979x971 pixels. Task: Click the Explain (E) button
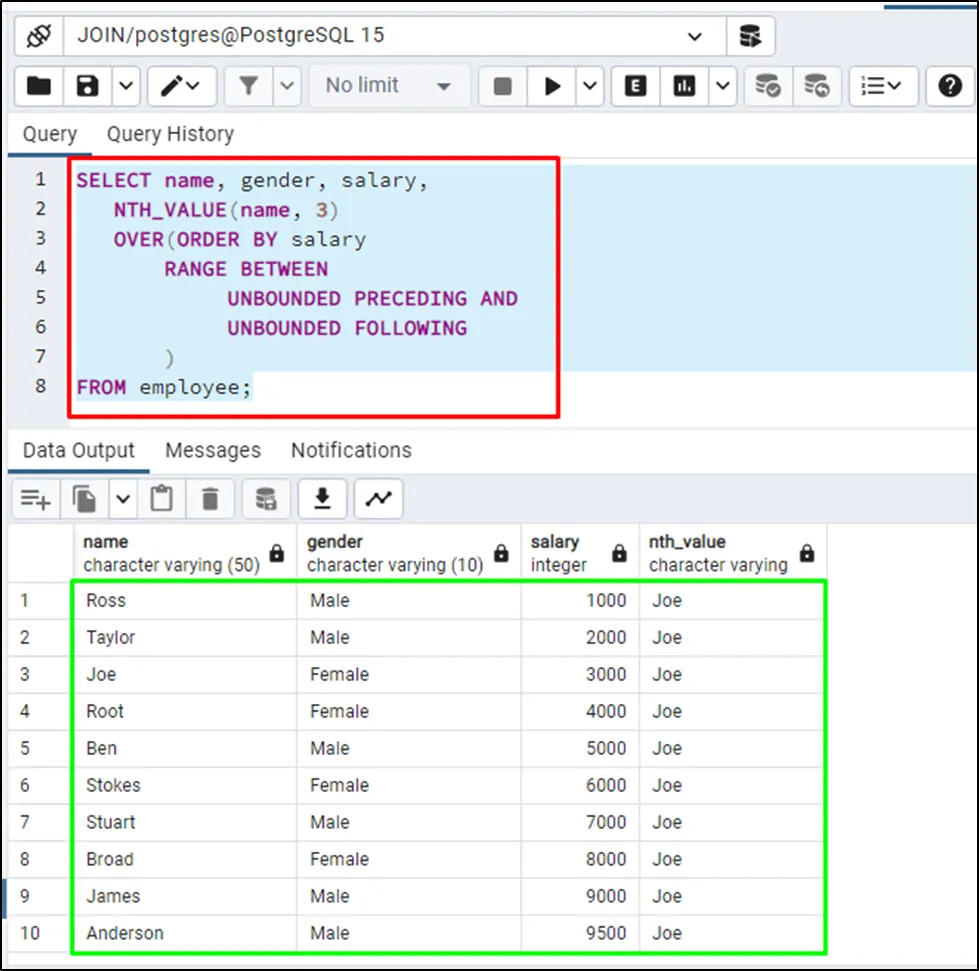pos(635,86)
